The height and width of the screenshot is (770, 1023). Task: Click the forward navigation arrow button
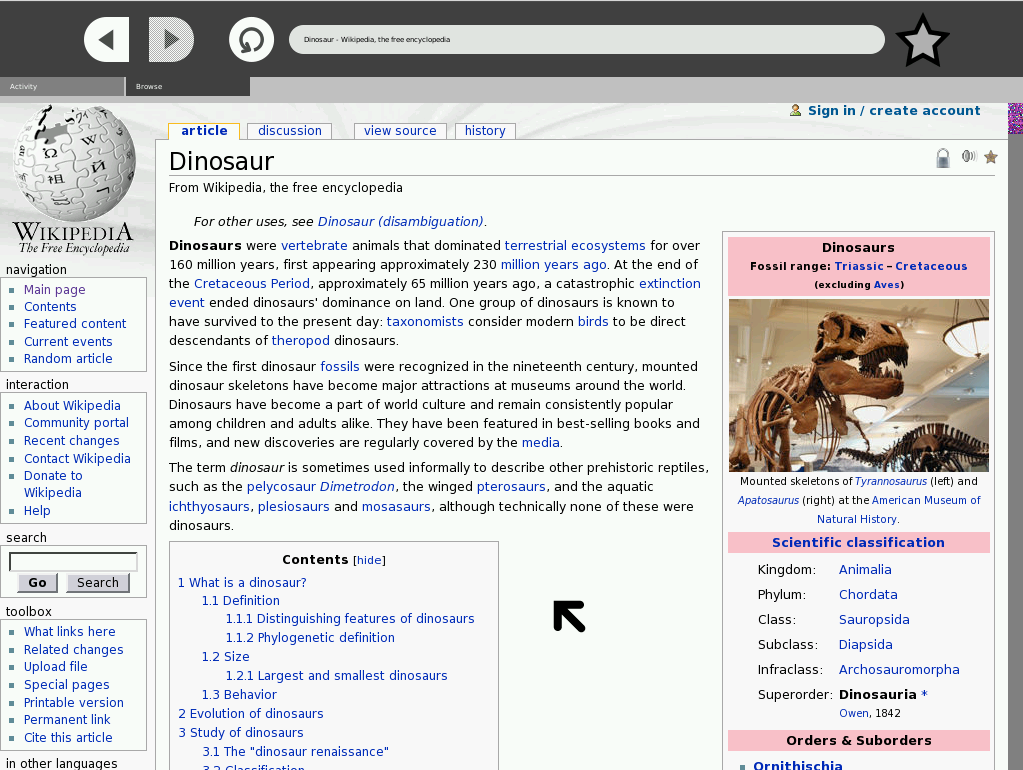coord(171,40)
